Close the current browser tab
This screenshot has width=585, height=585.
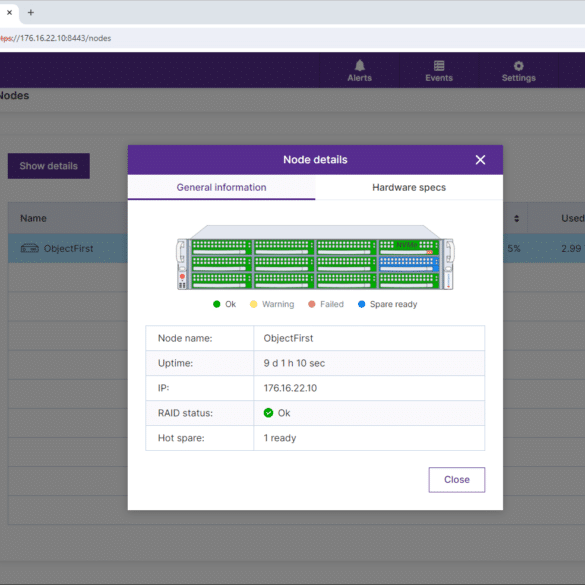pos(9,12)
